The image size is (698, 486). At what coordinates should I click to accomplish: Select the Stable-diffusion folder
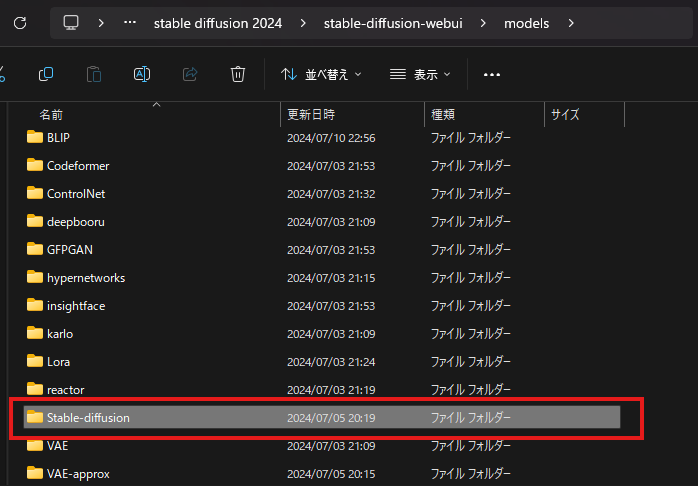click(88, 417)
